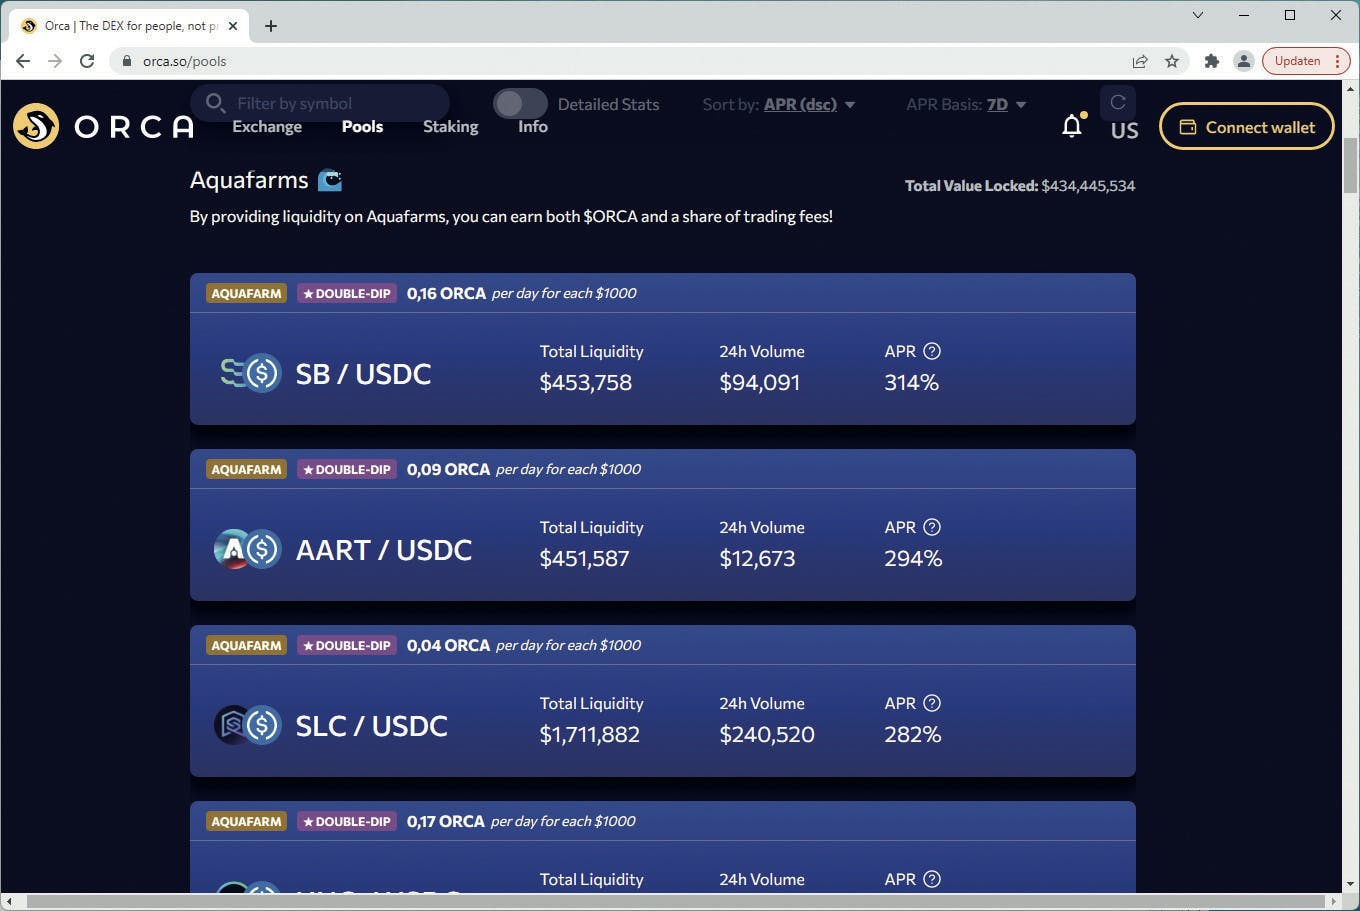Open the Chrome profile avatar
This screenshot has width=1360, height=911.
(1244, 61)
